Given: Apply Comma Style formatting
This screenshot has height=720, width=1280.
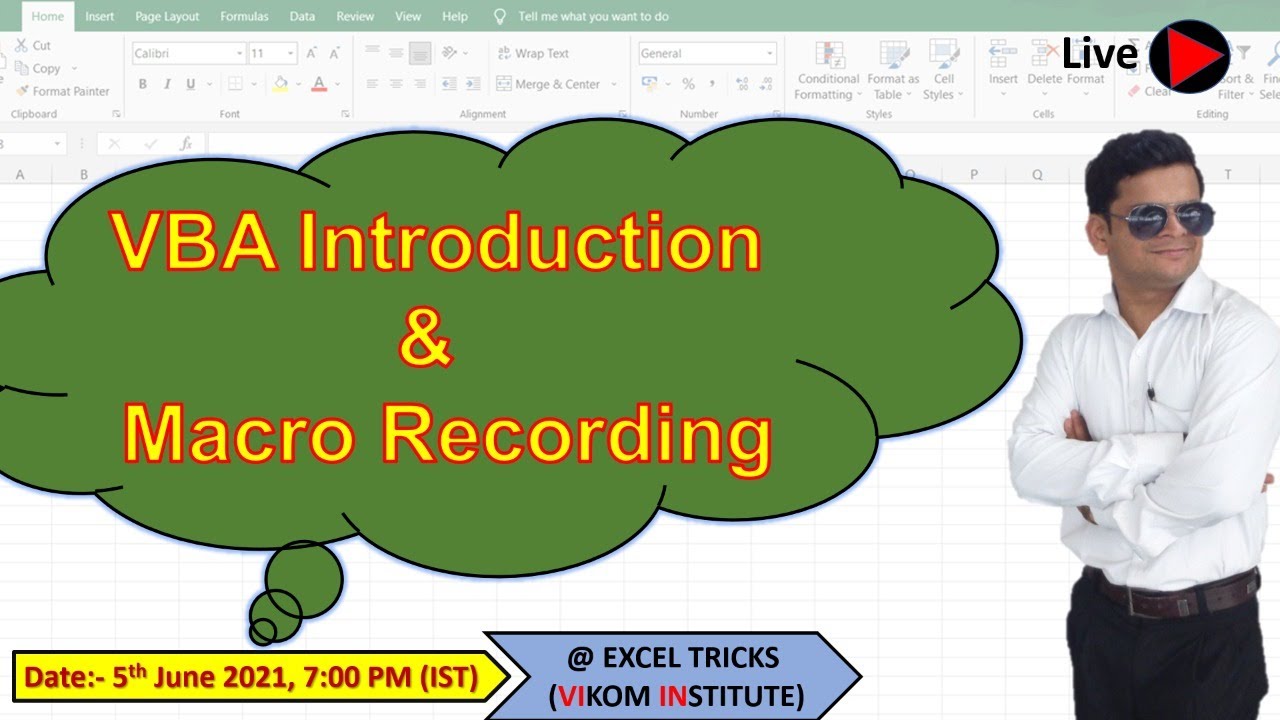Looking at the screenshot, I should click(712, 84).
